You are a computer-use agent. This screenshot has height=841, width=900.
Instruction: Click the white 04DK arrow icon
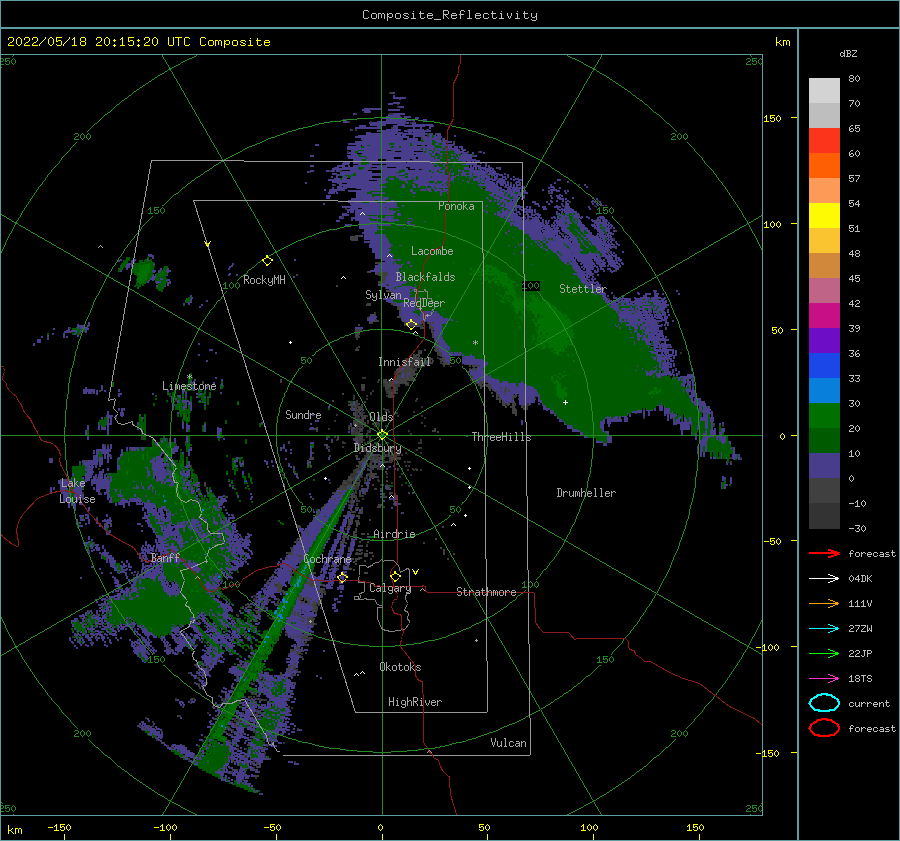pyautogui.click(x=824, y=578)
